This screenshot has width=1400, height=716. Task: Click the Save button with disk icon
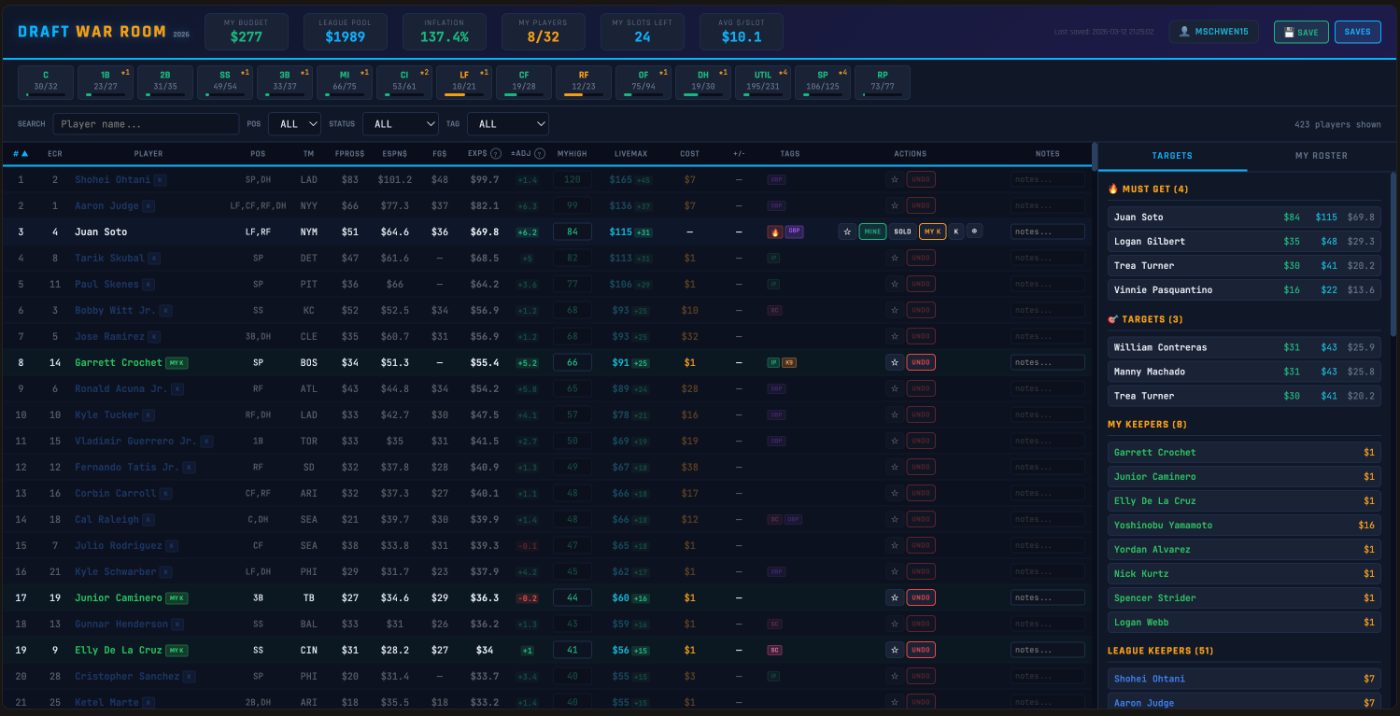coord(1300,32)
